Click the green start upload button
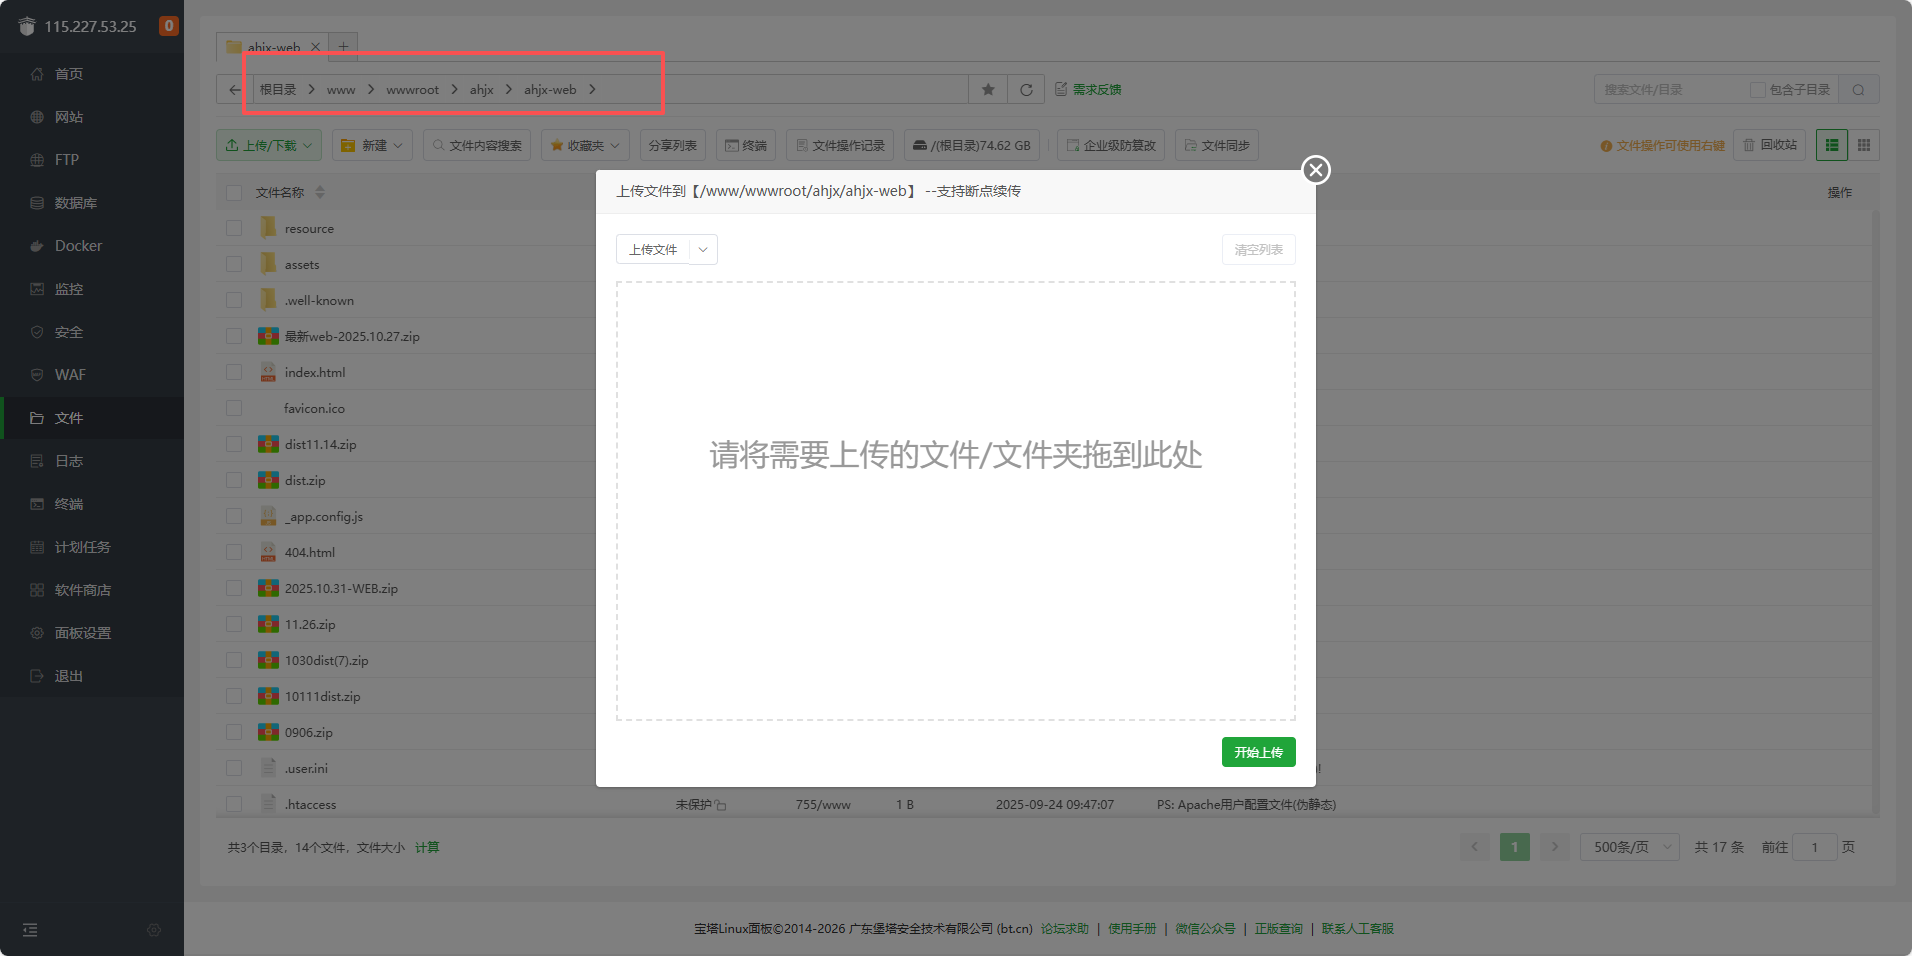Screen dimensions: 1912x956 point(1258,752)
